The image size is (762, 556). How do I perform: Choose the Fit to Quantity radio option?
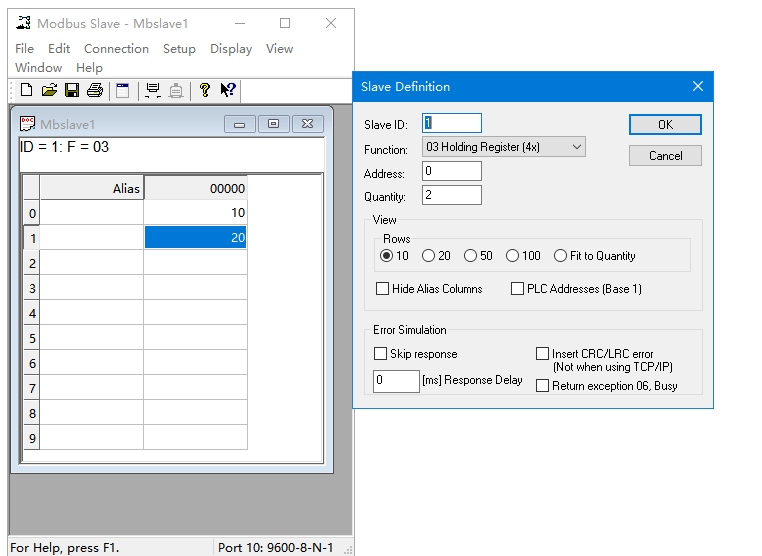[561, 256]
